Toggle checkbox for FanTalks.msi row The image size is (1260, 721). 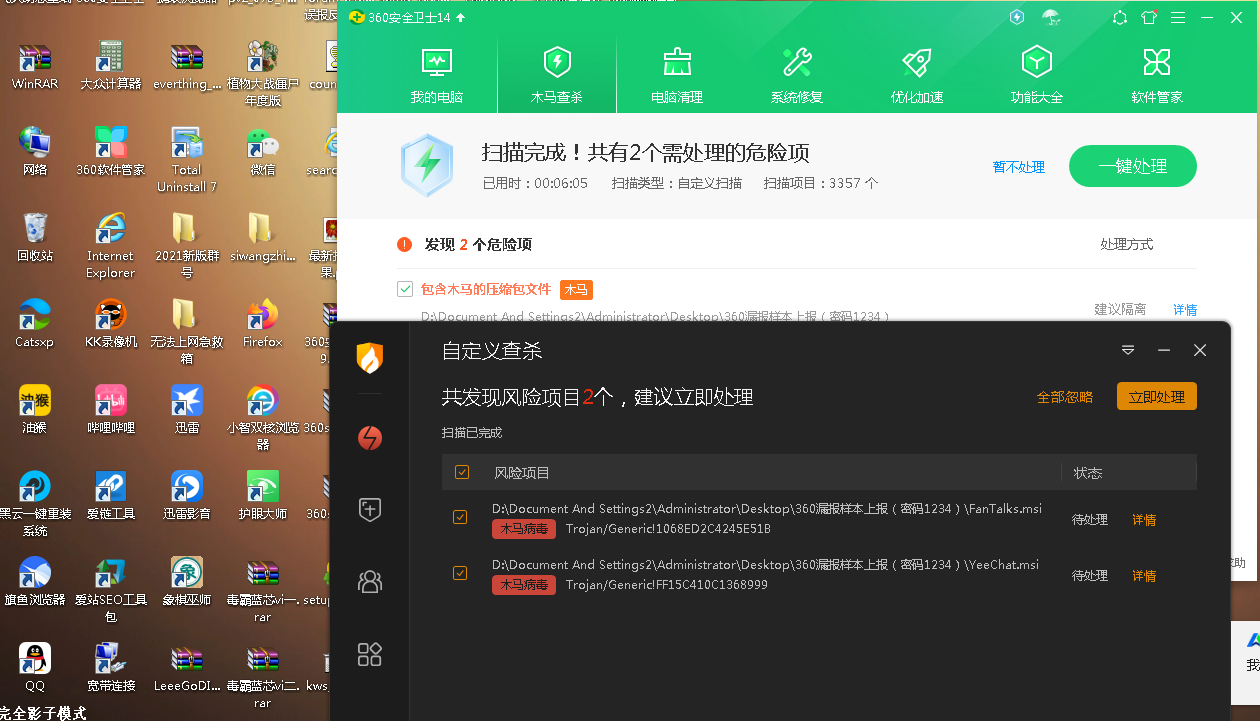tap(460, 517)
